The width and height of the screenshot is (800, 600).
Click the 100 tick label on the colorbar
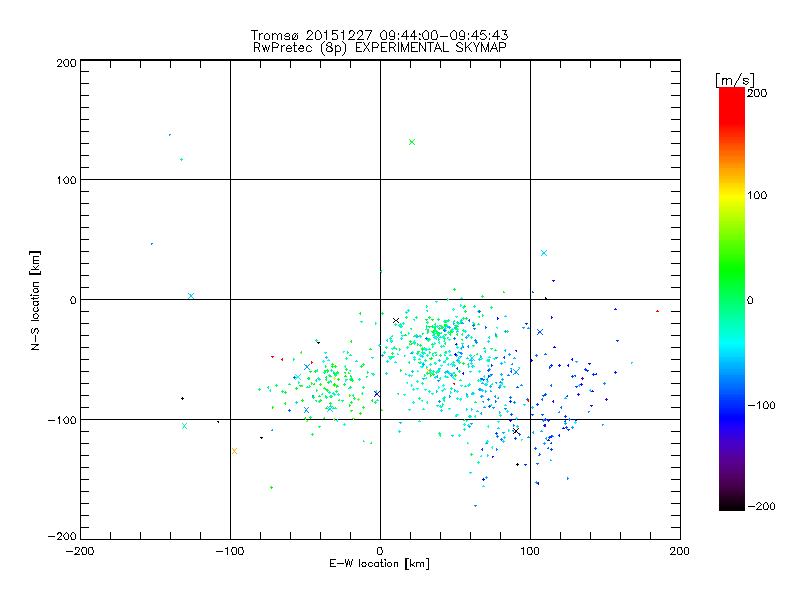pyautogui.click(x=758, y=195)
